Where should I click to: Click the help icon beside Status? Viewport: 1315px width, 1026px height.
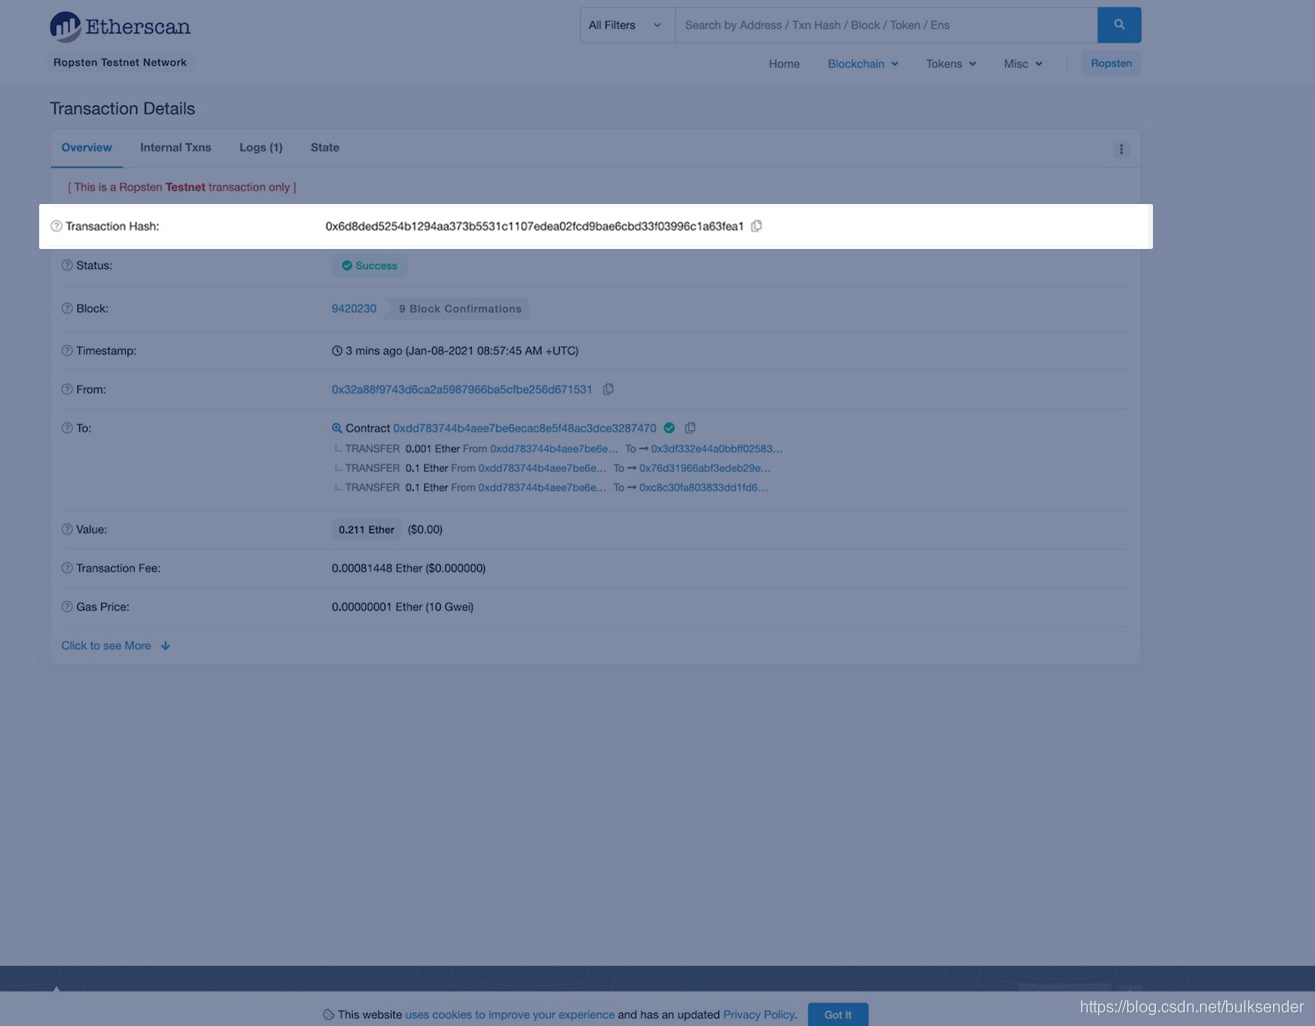coord(67,265)
